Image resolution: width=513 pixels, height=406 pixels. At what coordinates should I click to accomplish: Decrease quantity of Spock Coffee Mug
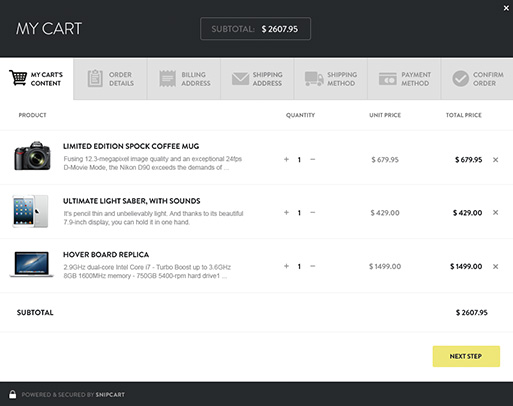point(312,159)
